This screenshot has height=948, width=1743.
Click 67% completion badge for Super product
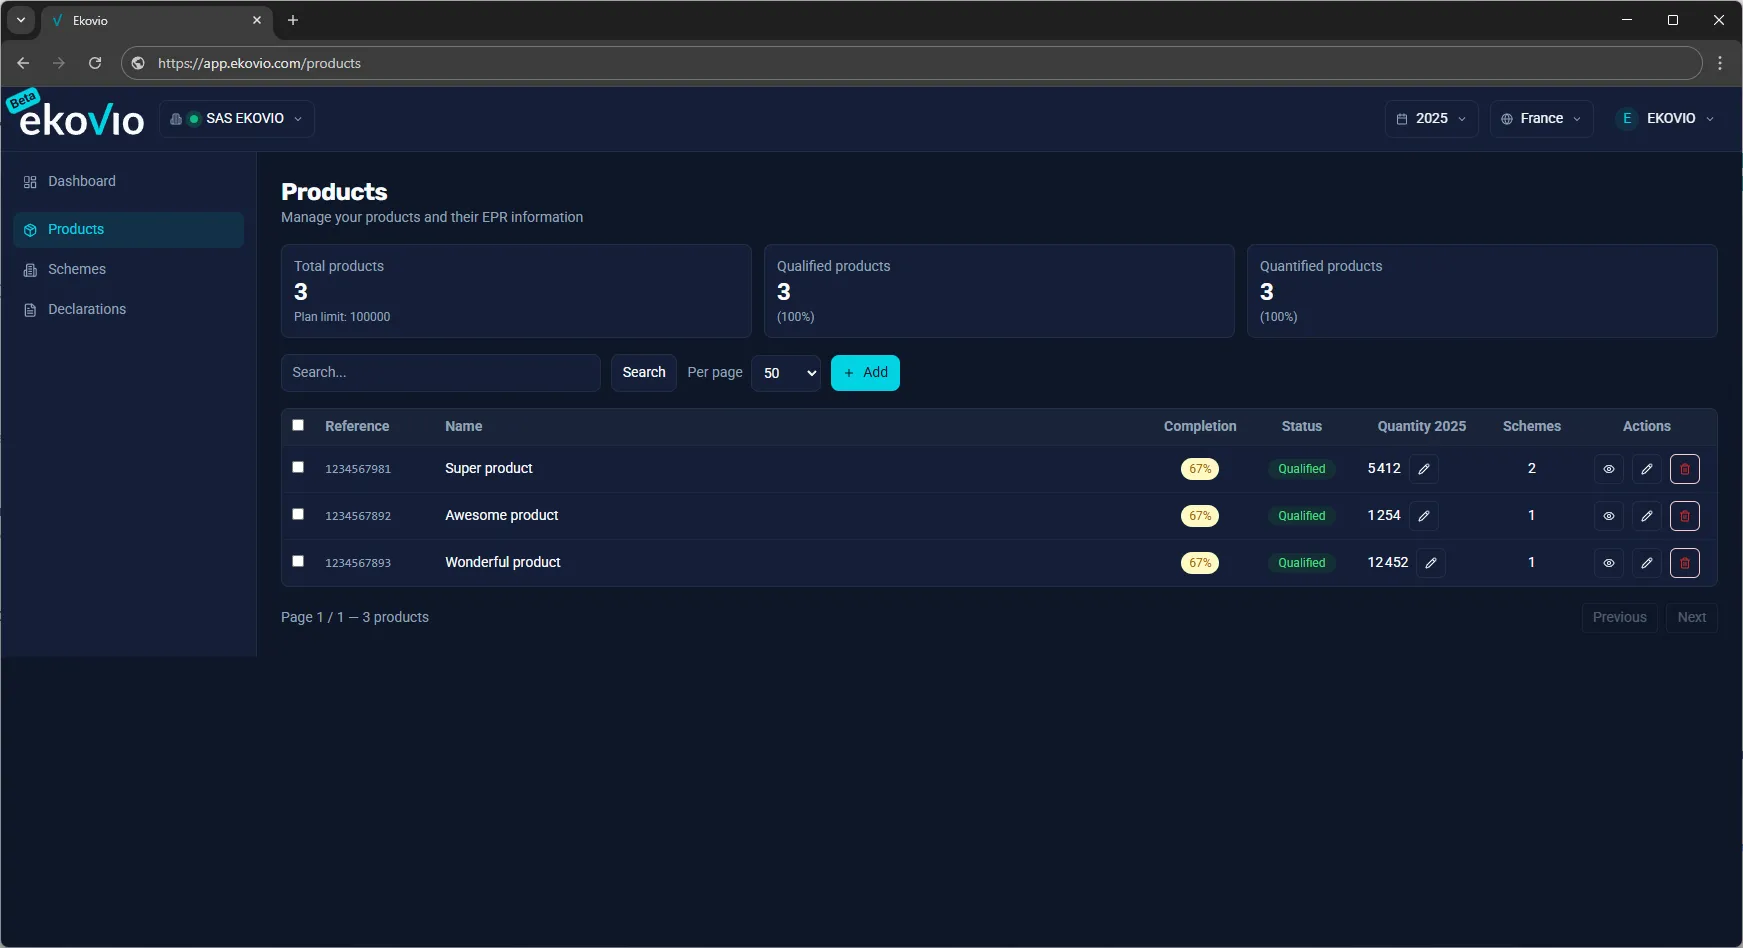click(1200, 469)
